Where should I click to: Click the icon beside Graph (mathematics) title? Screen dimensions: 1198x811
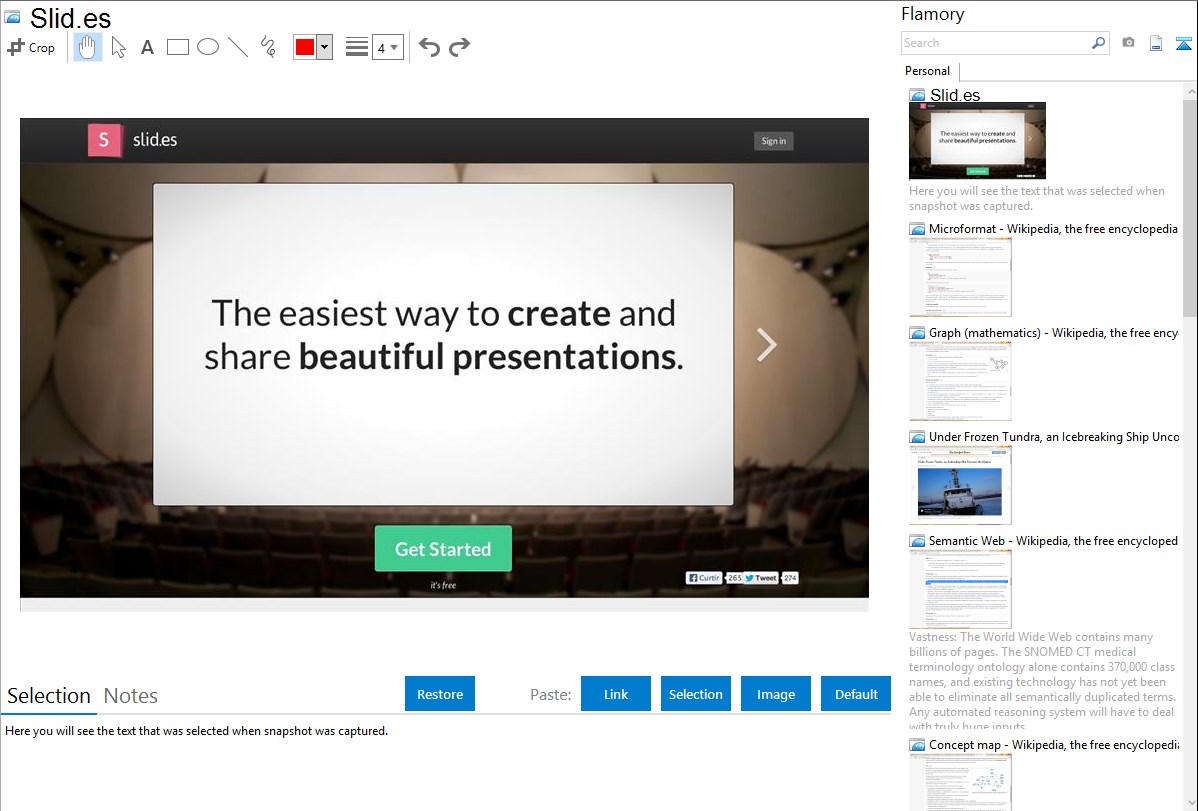point(917,333)
